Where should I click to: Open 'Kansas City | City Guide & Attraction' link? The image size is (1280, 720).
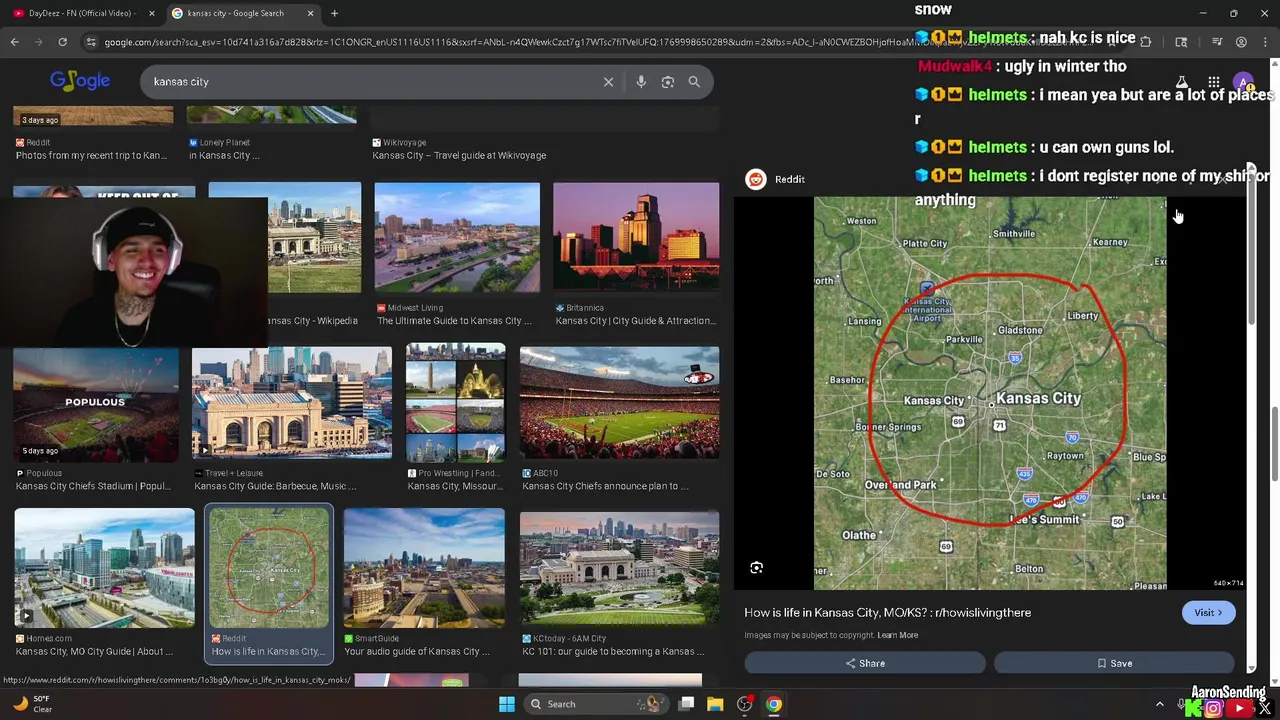coord(635,321)
